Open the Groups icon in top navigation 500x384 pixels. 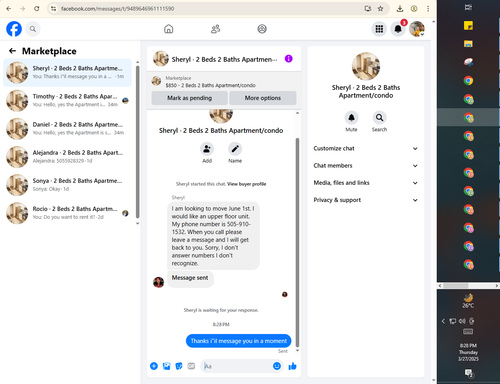(x=262, y=29)
